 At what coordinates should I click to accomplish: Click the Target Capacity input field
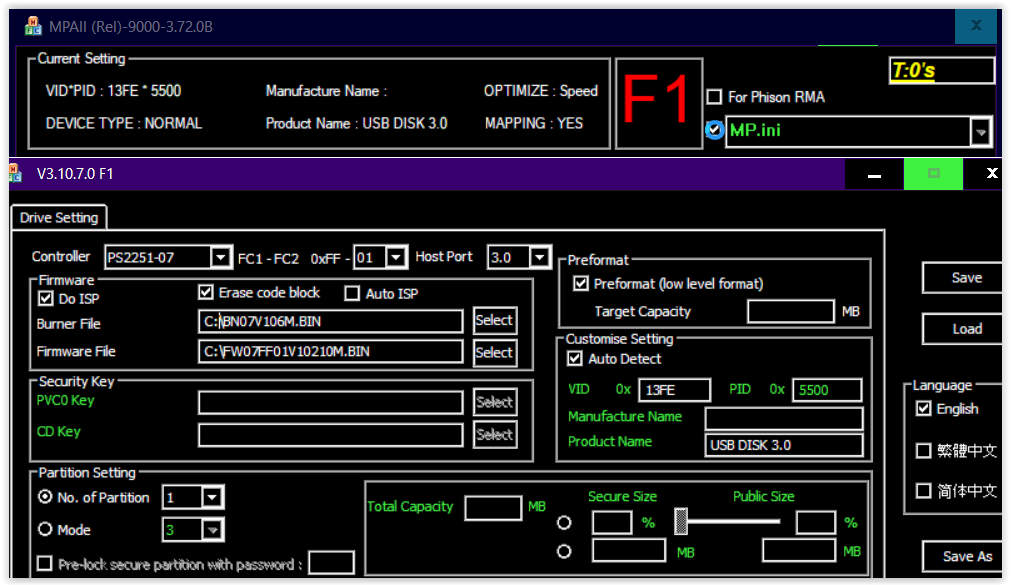click(x=791, y=312)
